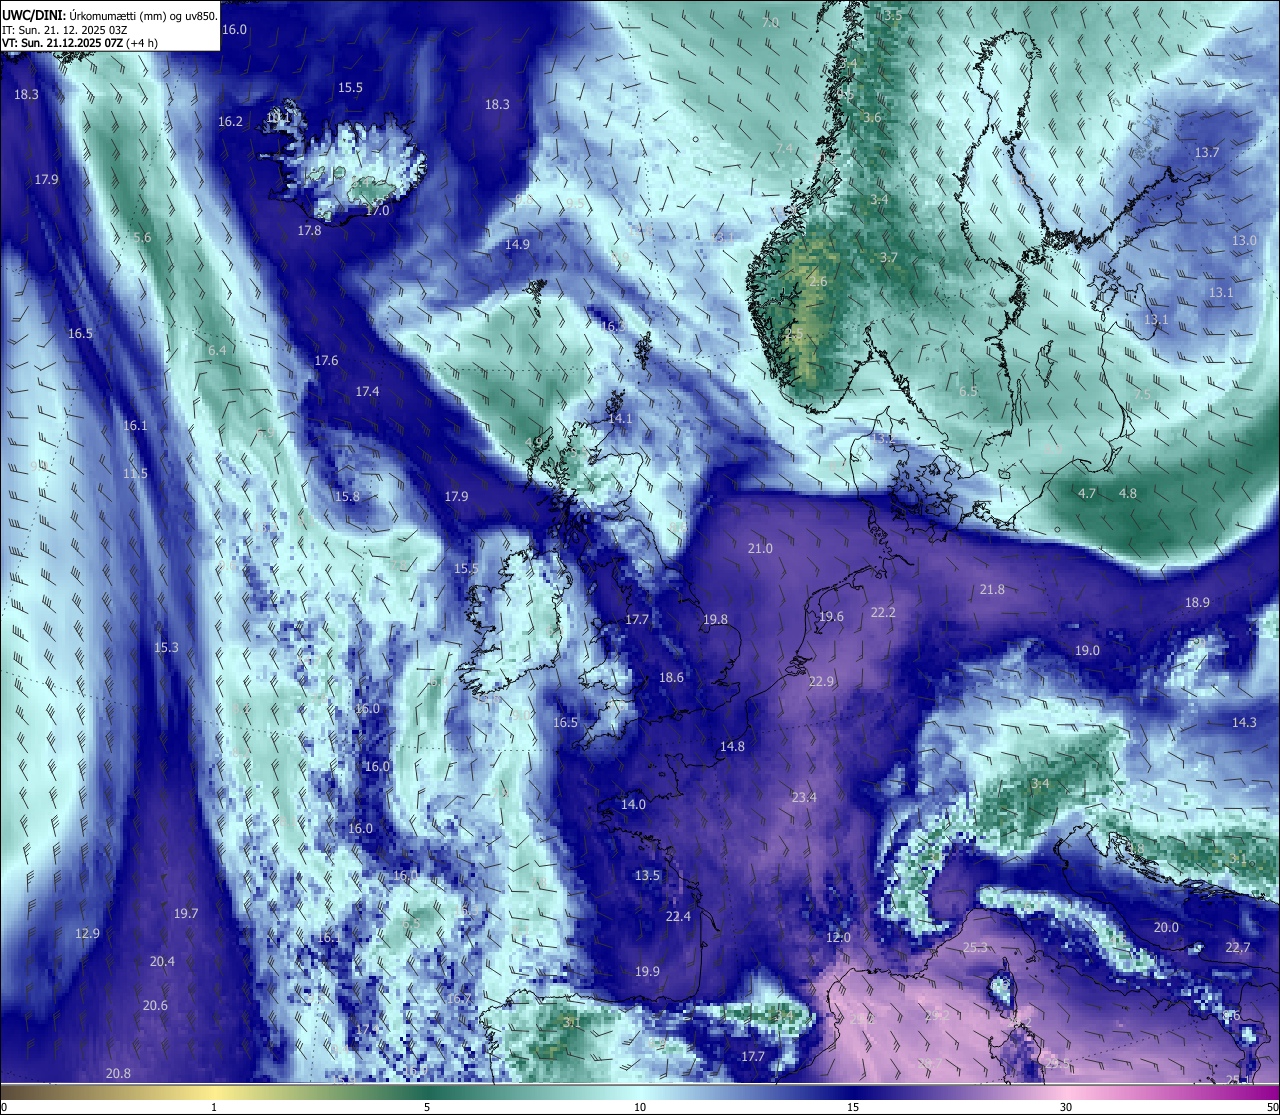
Task: Click the 5 tick on the color scale
Action: 427,1107
